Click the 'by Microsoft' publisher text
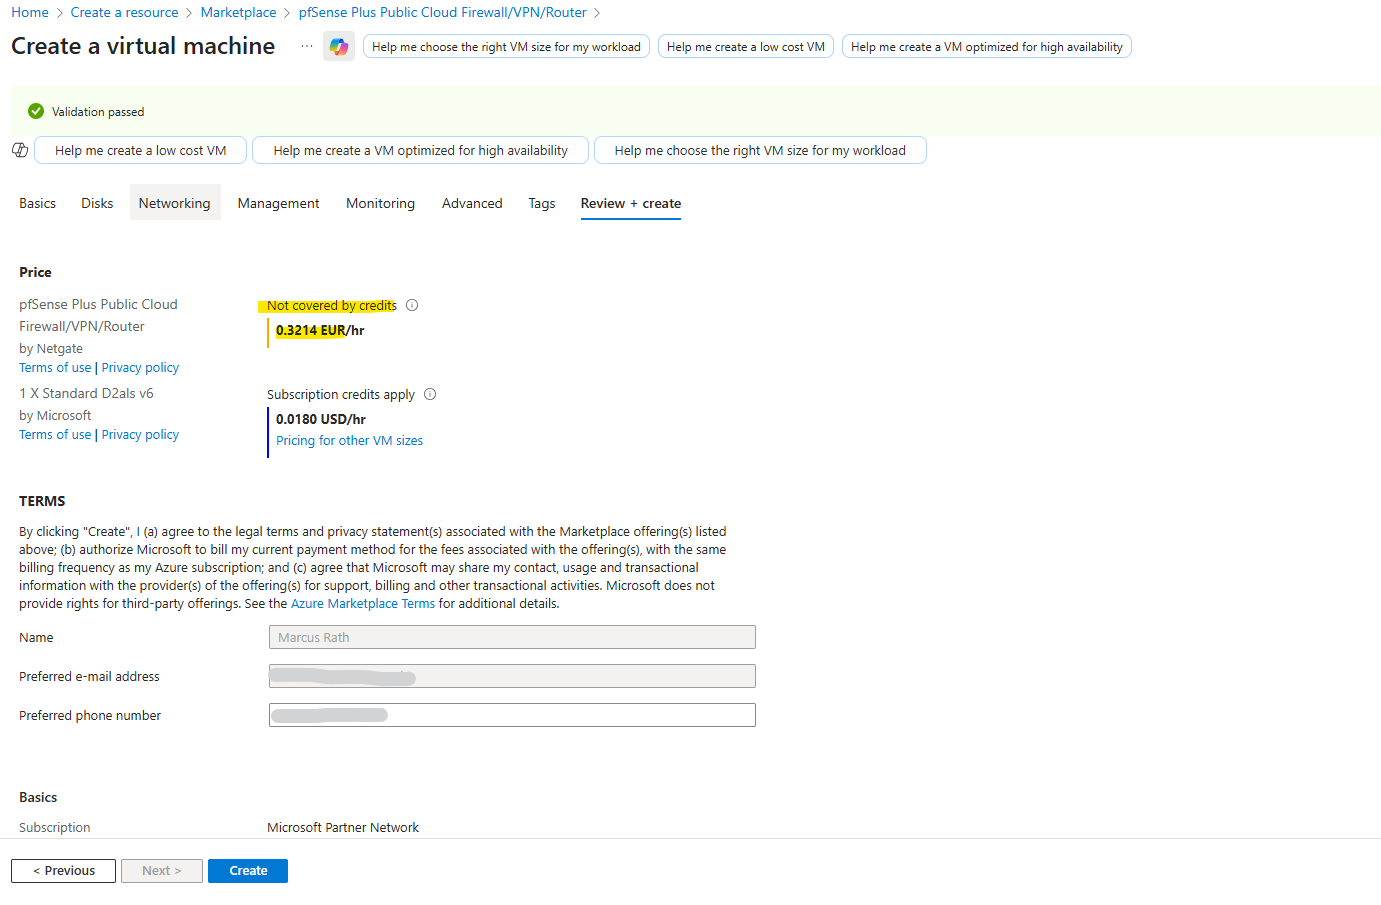The width and height of the screenshot is (1381, 905). click(55, 415)
